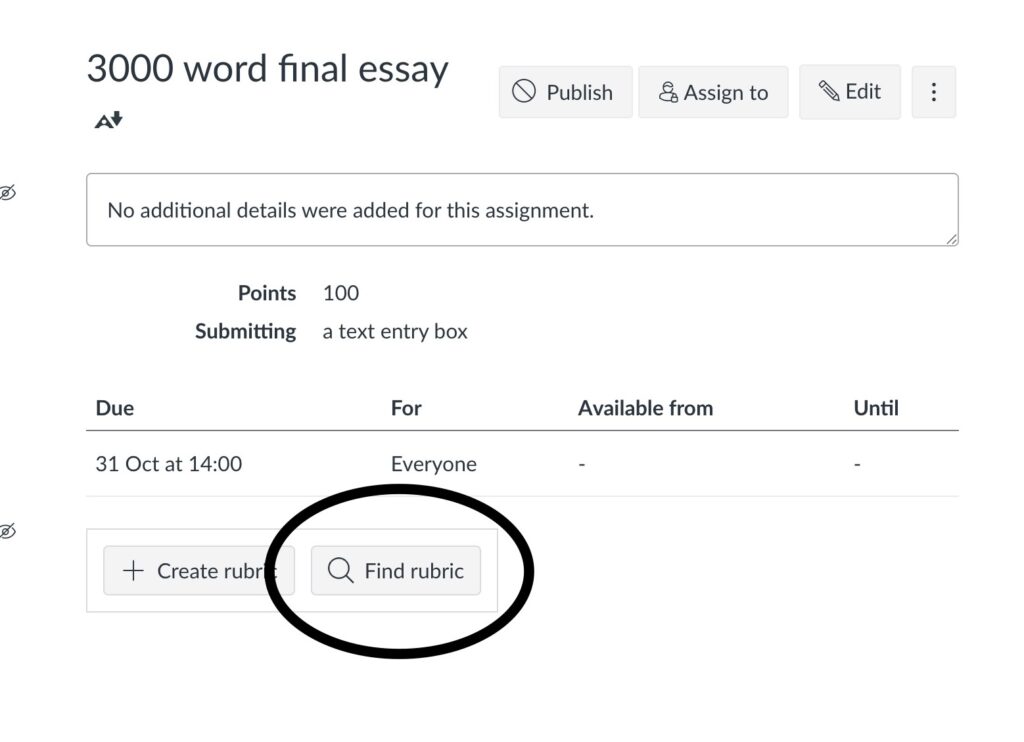Click the "Due" column header
Screen dimensions: 1024x742
(114, 408)
